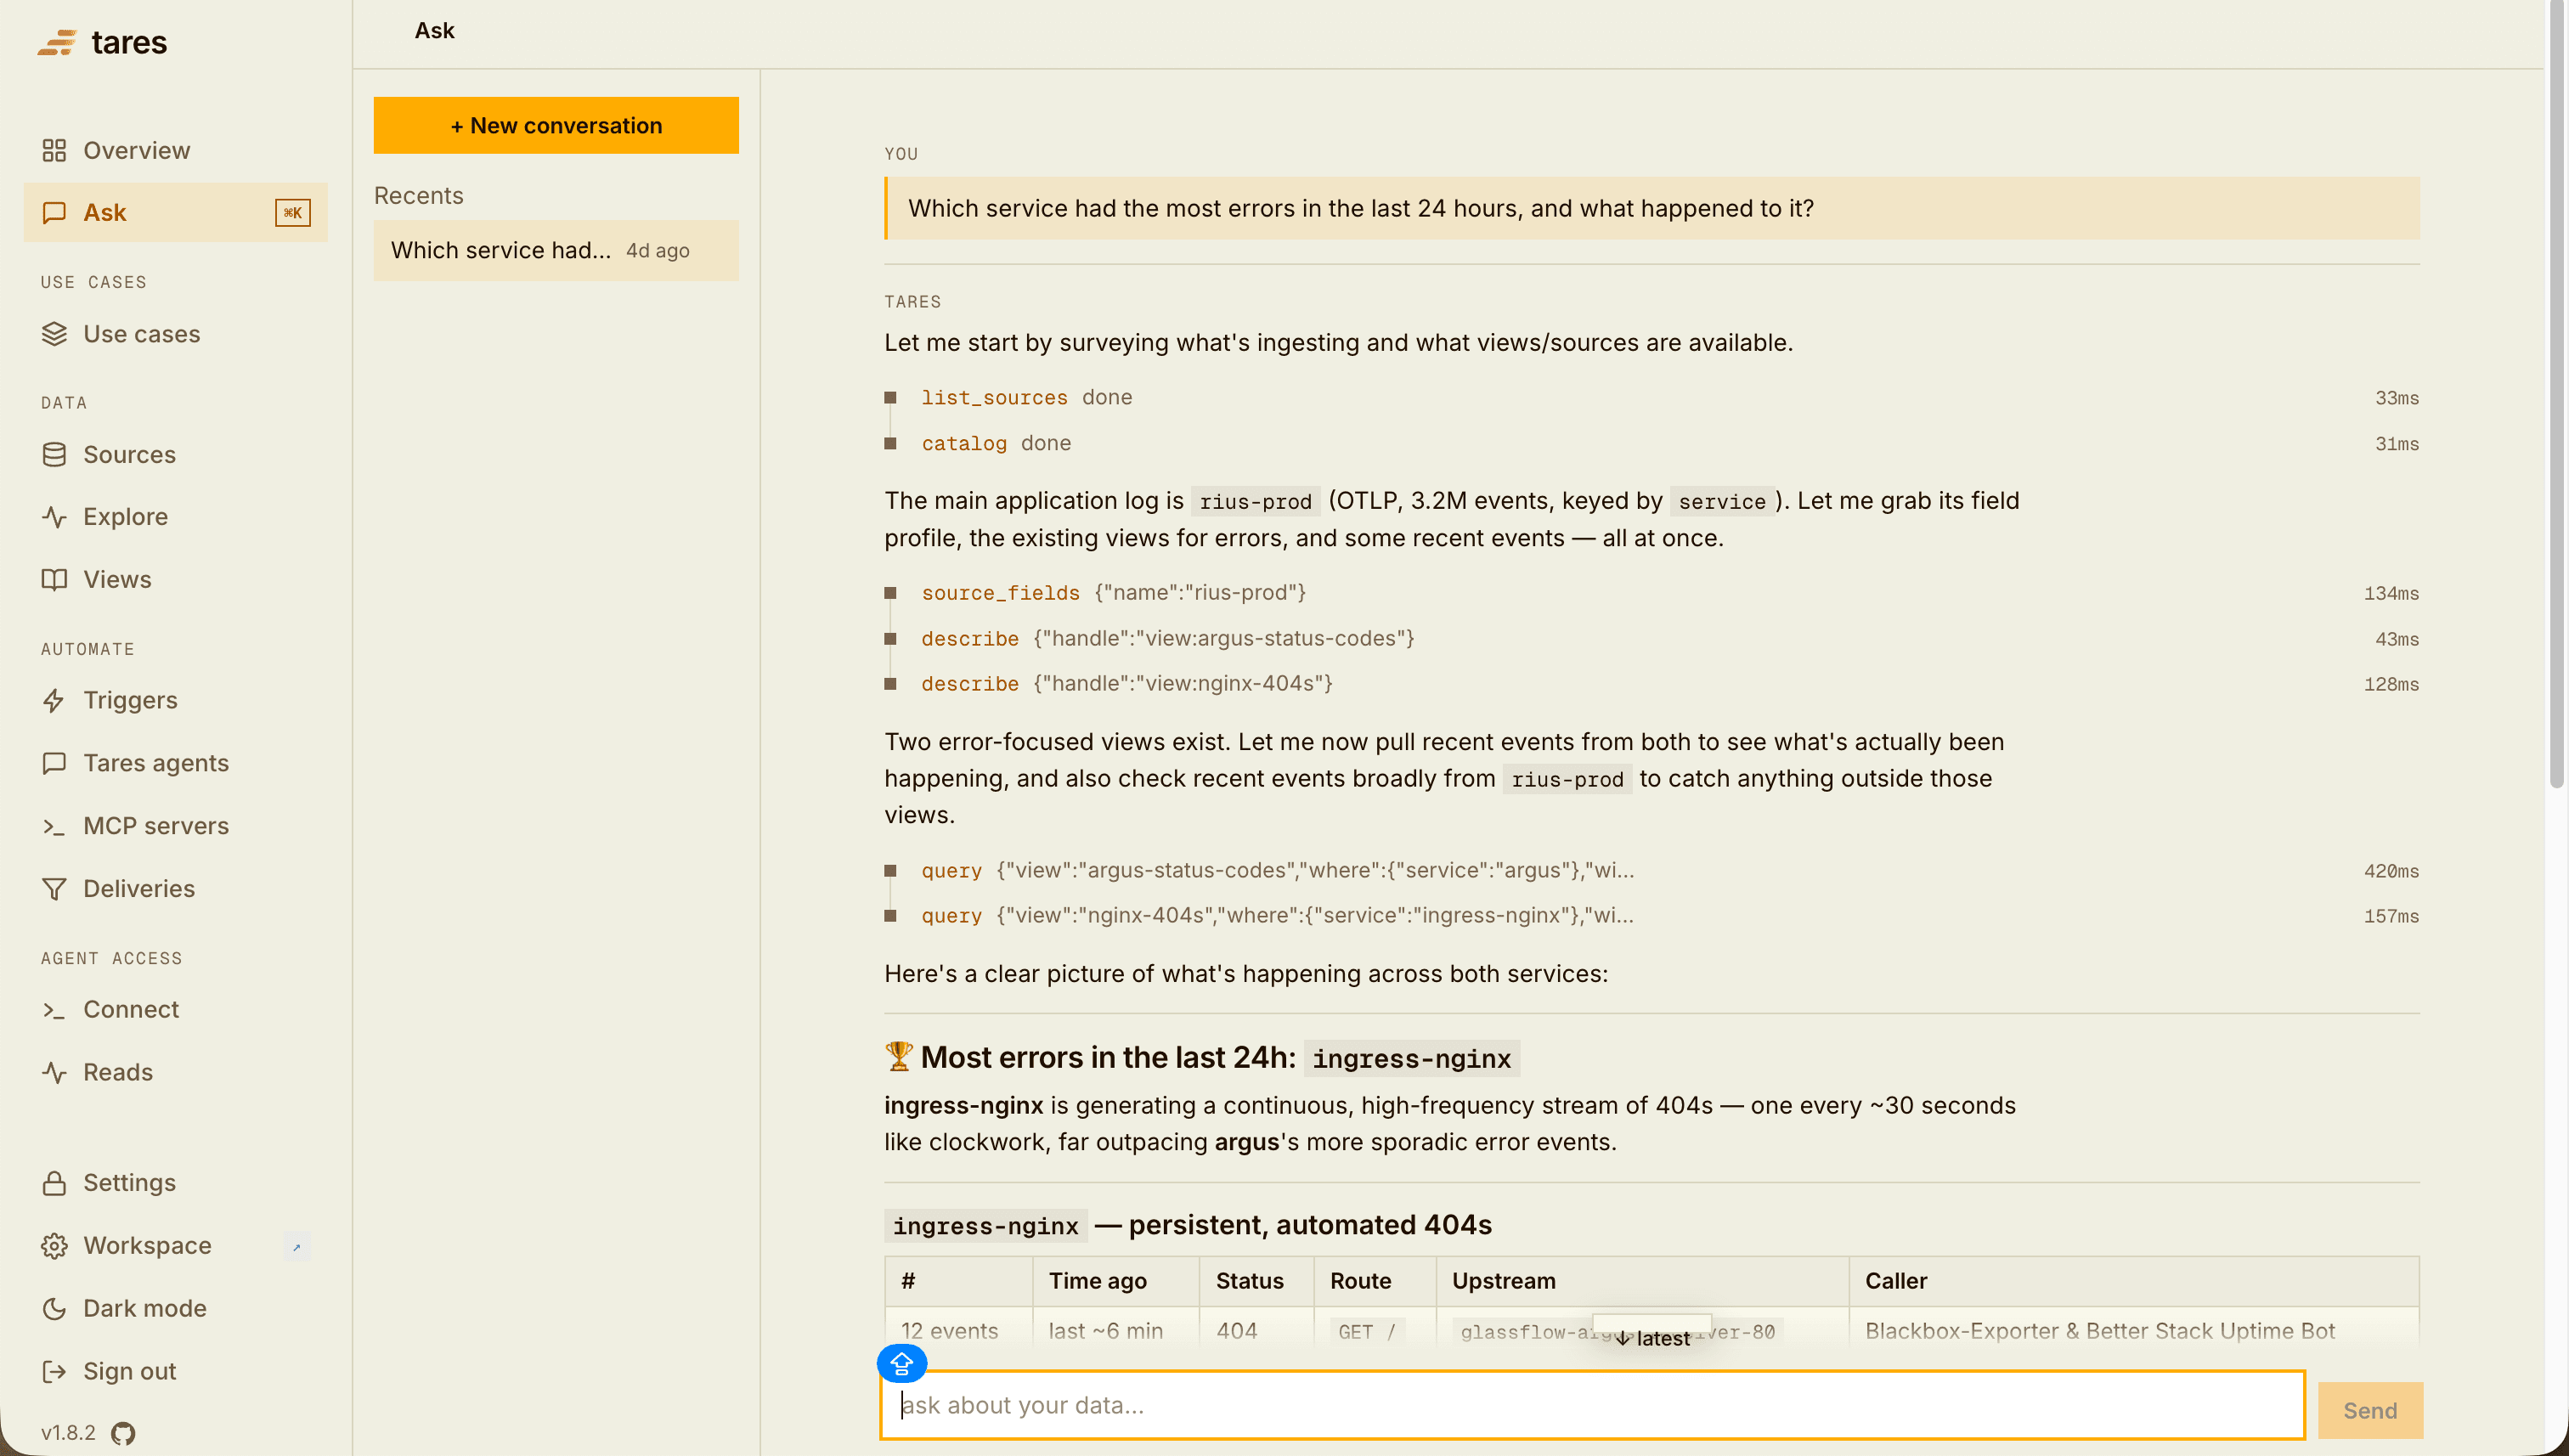Click the Connect terminal icon
The image size is (2569, 1456).
tap(54, 1009)
